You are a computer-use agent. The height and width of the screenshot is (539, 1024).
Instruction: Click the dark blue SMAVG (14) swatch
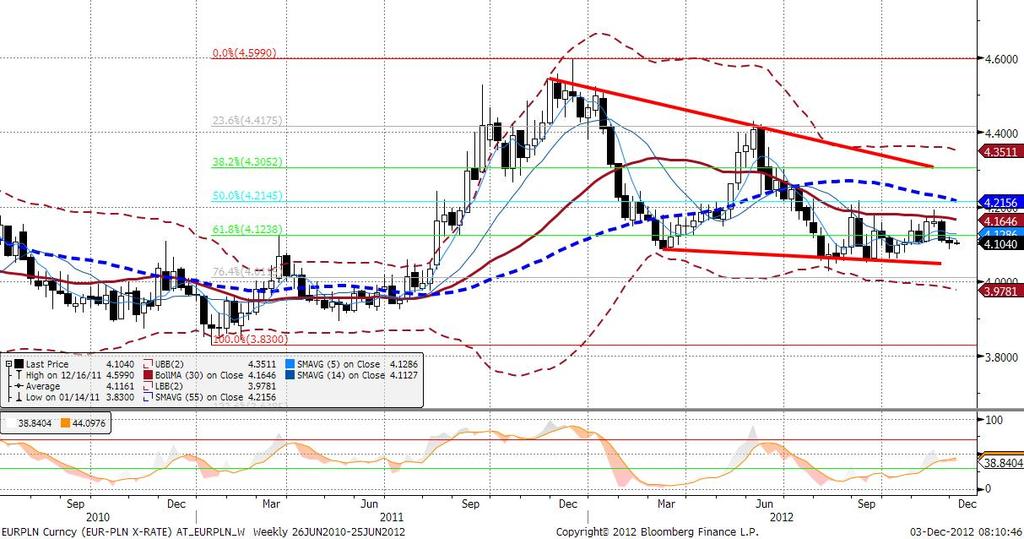pyautogui.click(x=290, y=375)
